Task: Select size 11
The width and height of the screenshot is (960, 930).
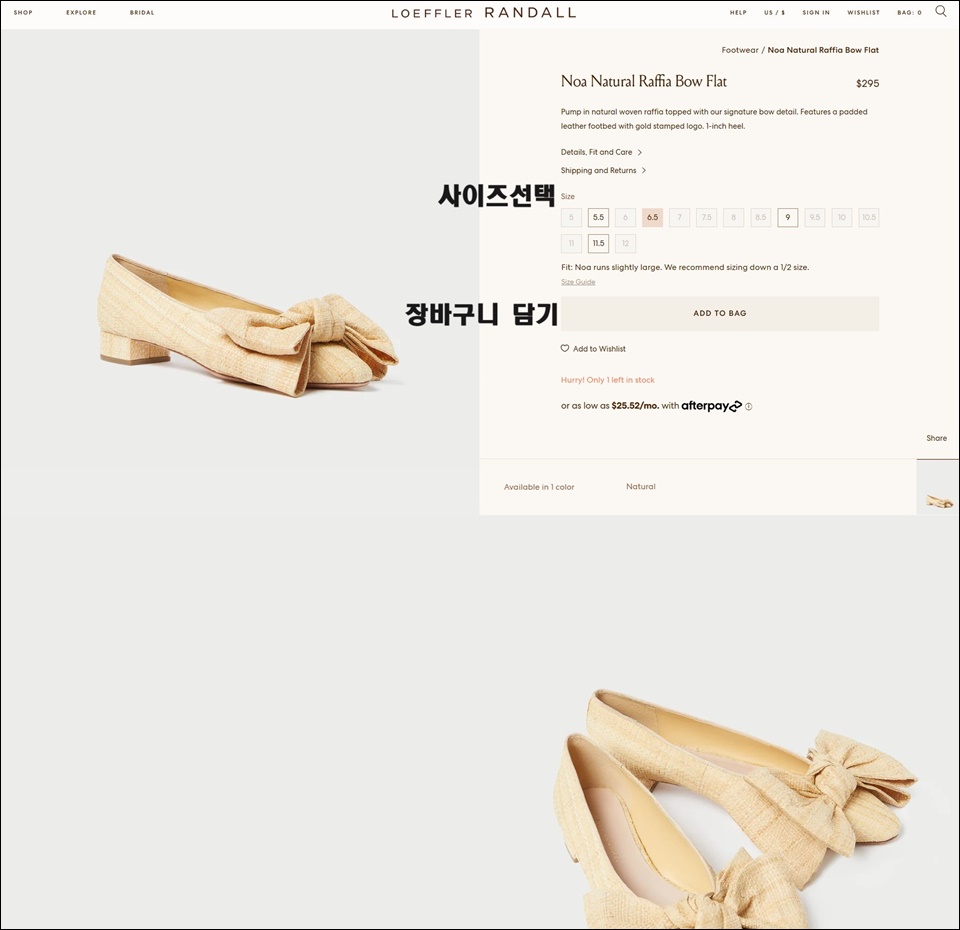Action: tap(571, 244)
